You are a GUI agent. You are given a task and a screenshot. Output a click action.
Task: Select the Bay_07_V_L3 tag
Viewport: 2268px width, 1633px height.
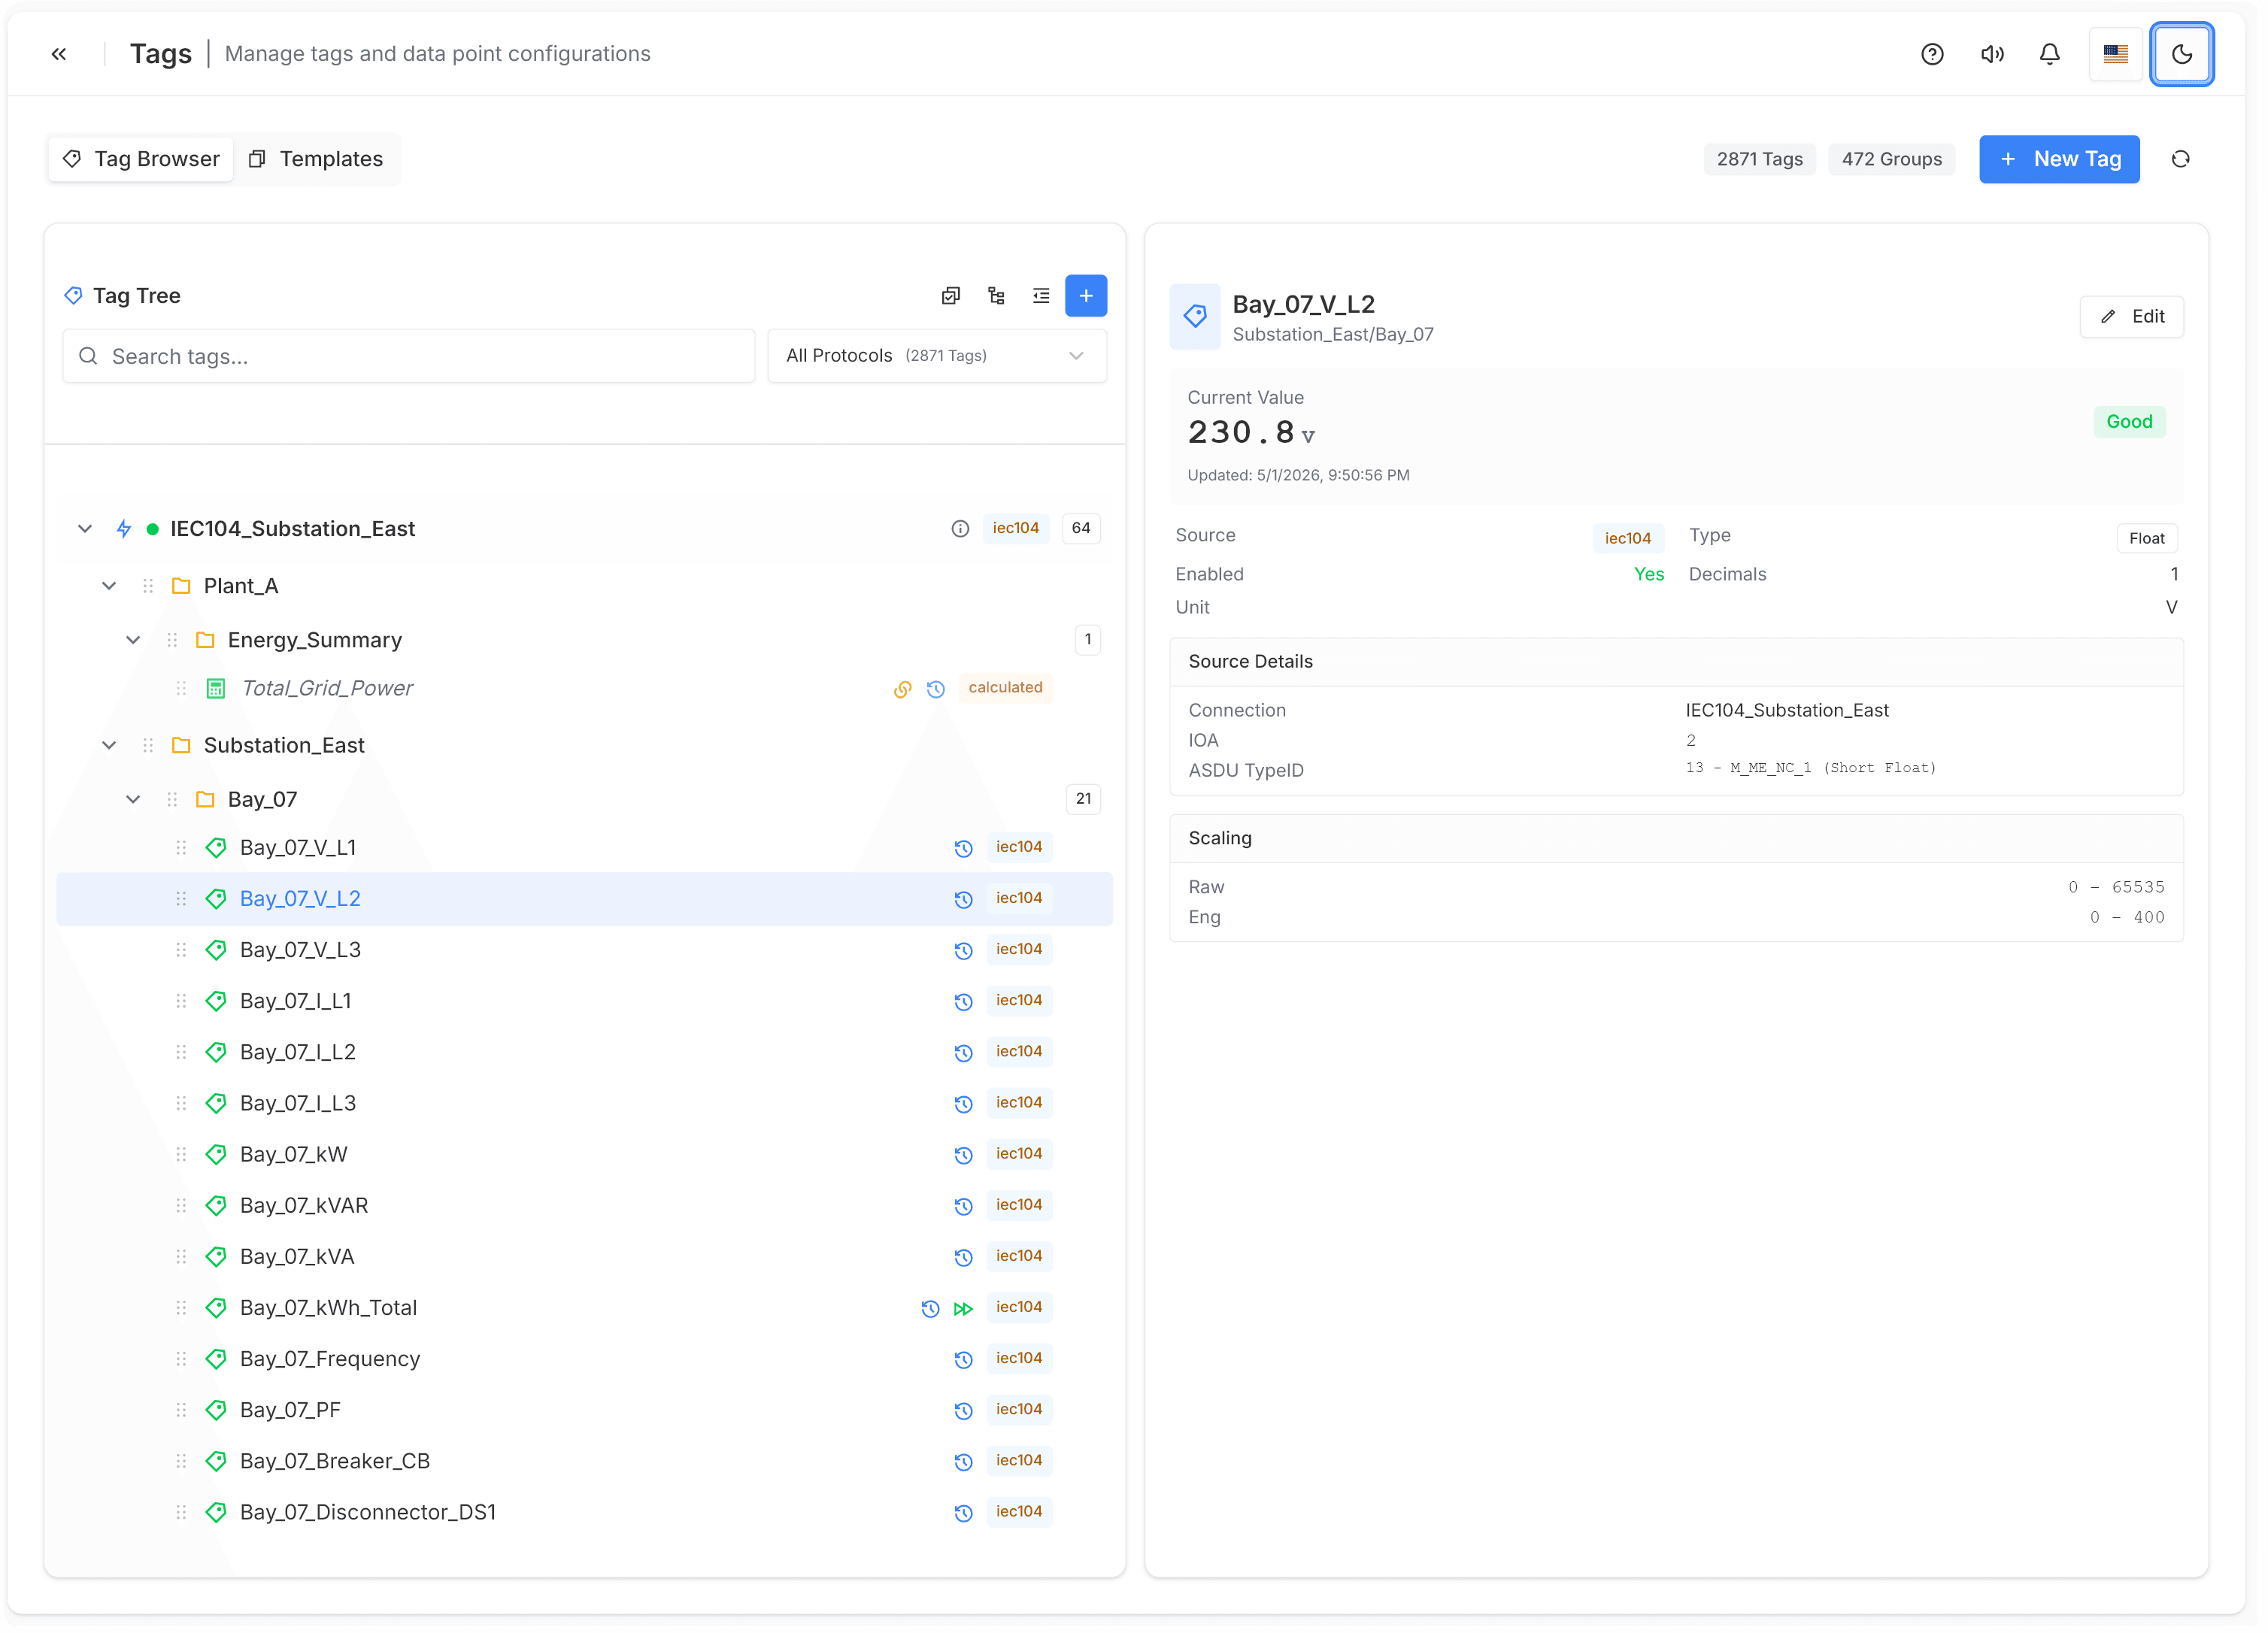586,952
